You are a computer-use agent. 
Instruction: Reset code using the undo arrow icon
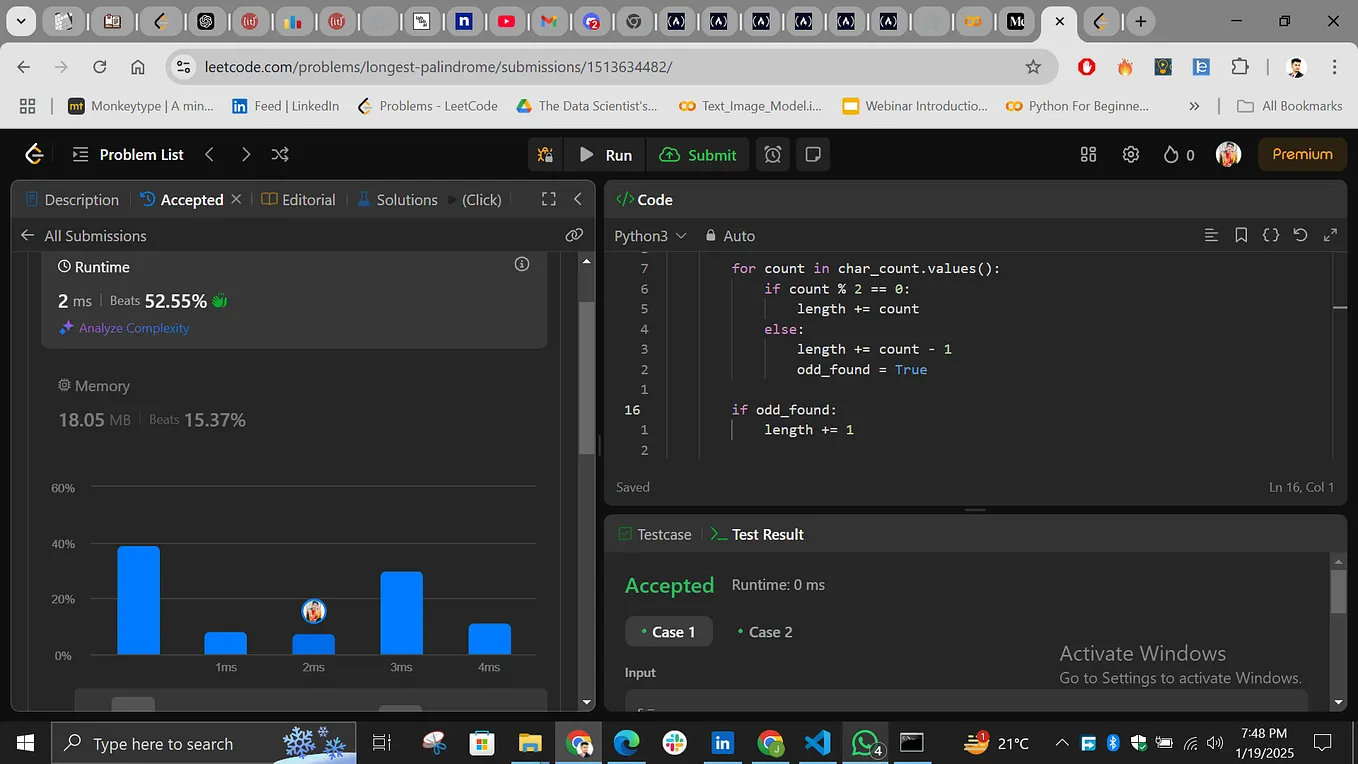[1300, 235]
